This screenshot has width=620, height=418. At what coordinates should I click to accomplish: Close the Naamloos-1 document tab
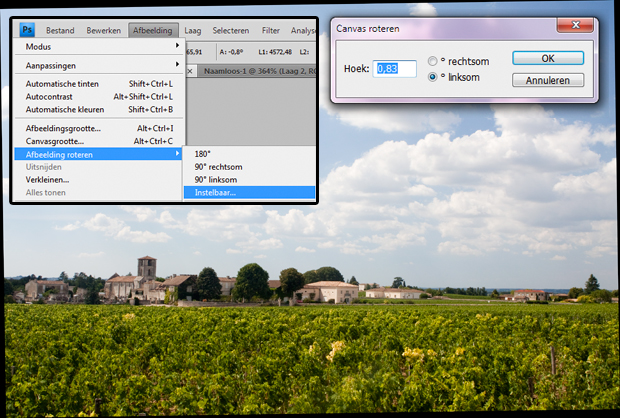(190, 71)
